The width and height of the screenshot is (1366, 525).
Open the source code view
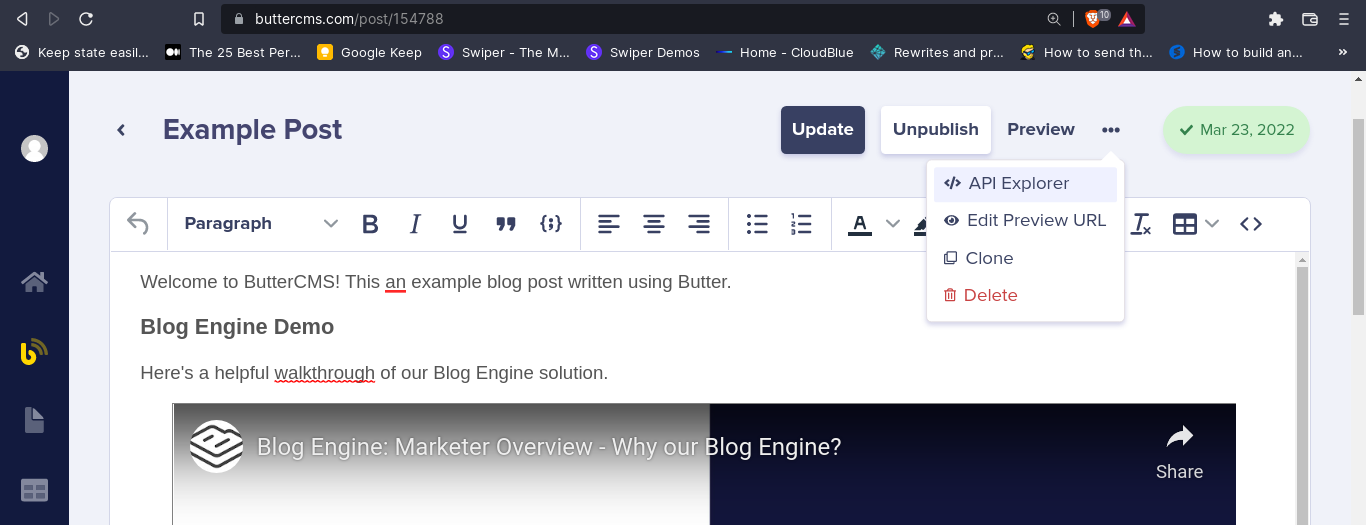1251,224
